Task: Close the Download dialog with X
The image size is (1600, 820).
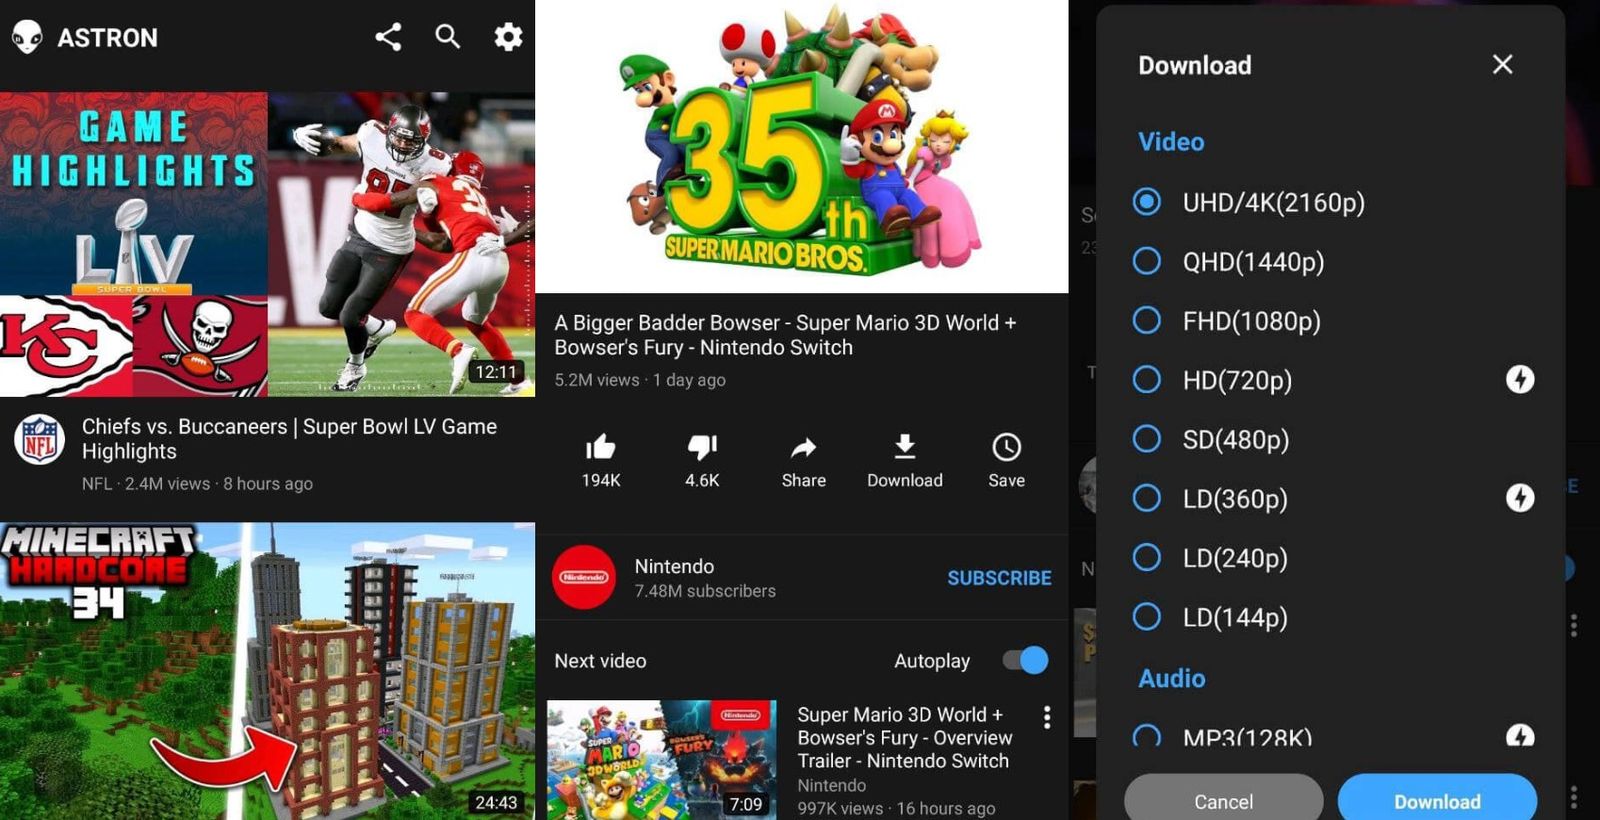Action: [x=1502, y=64]
